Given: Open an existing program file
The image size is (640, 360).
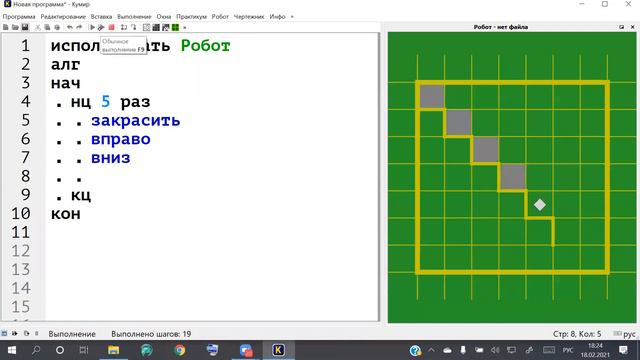Looking at the screenshot, I should [15, 27].
